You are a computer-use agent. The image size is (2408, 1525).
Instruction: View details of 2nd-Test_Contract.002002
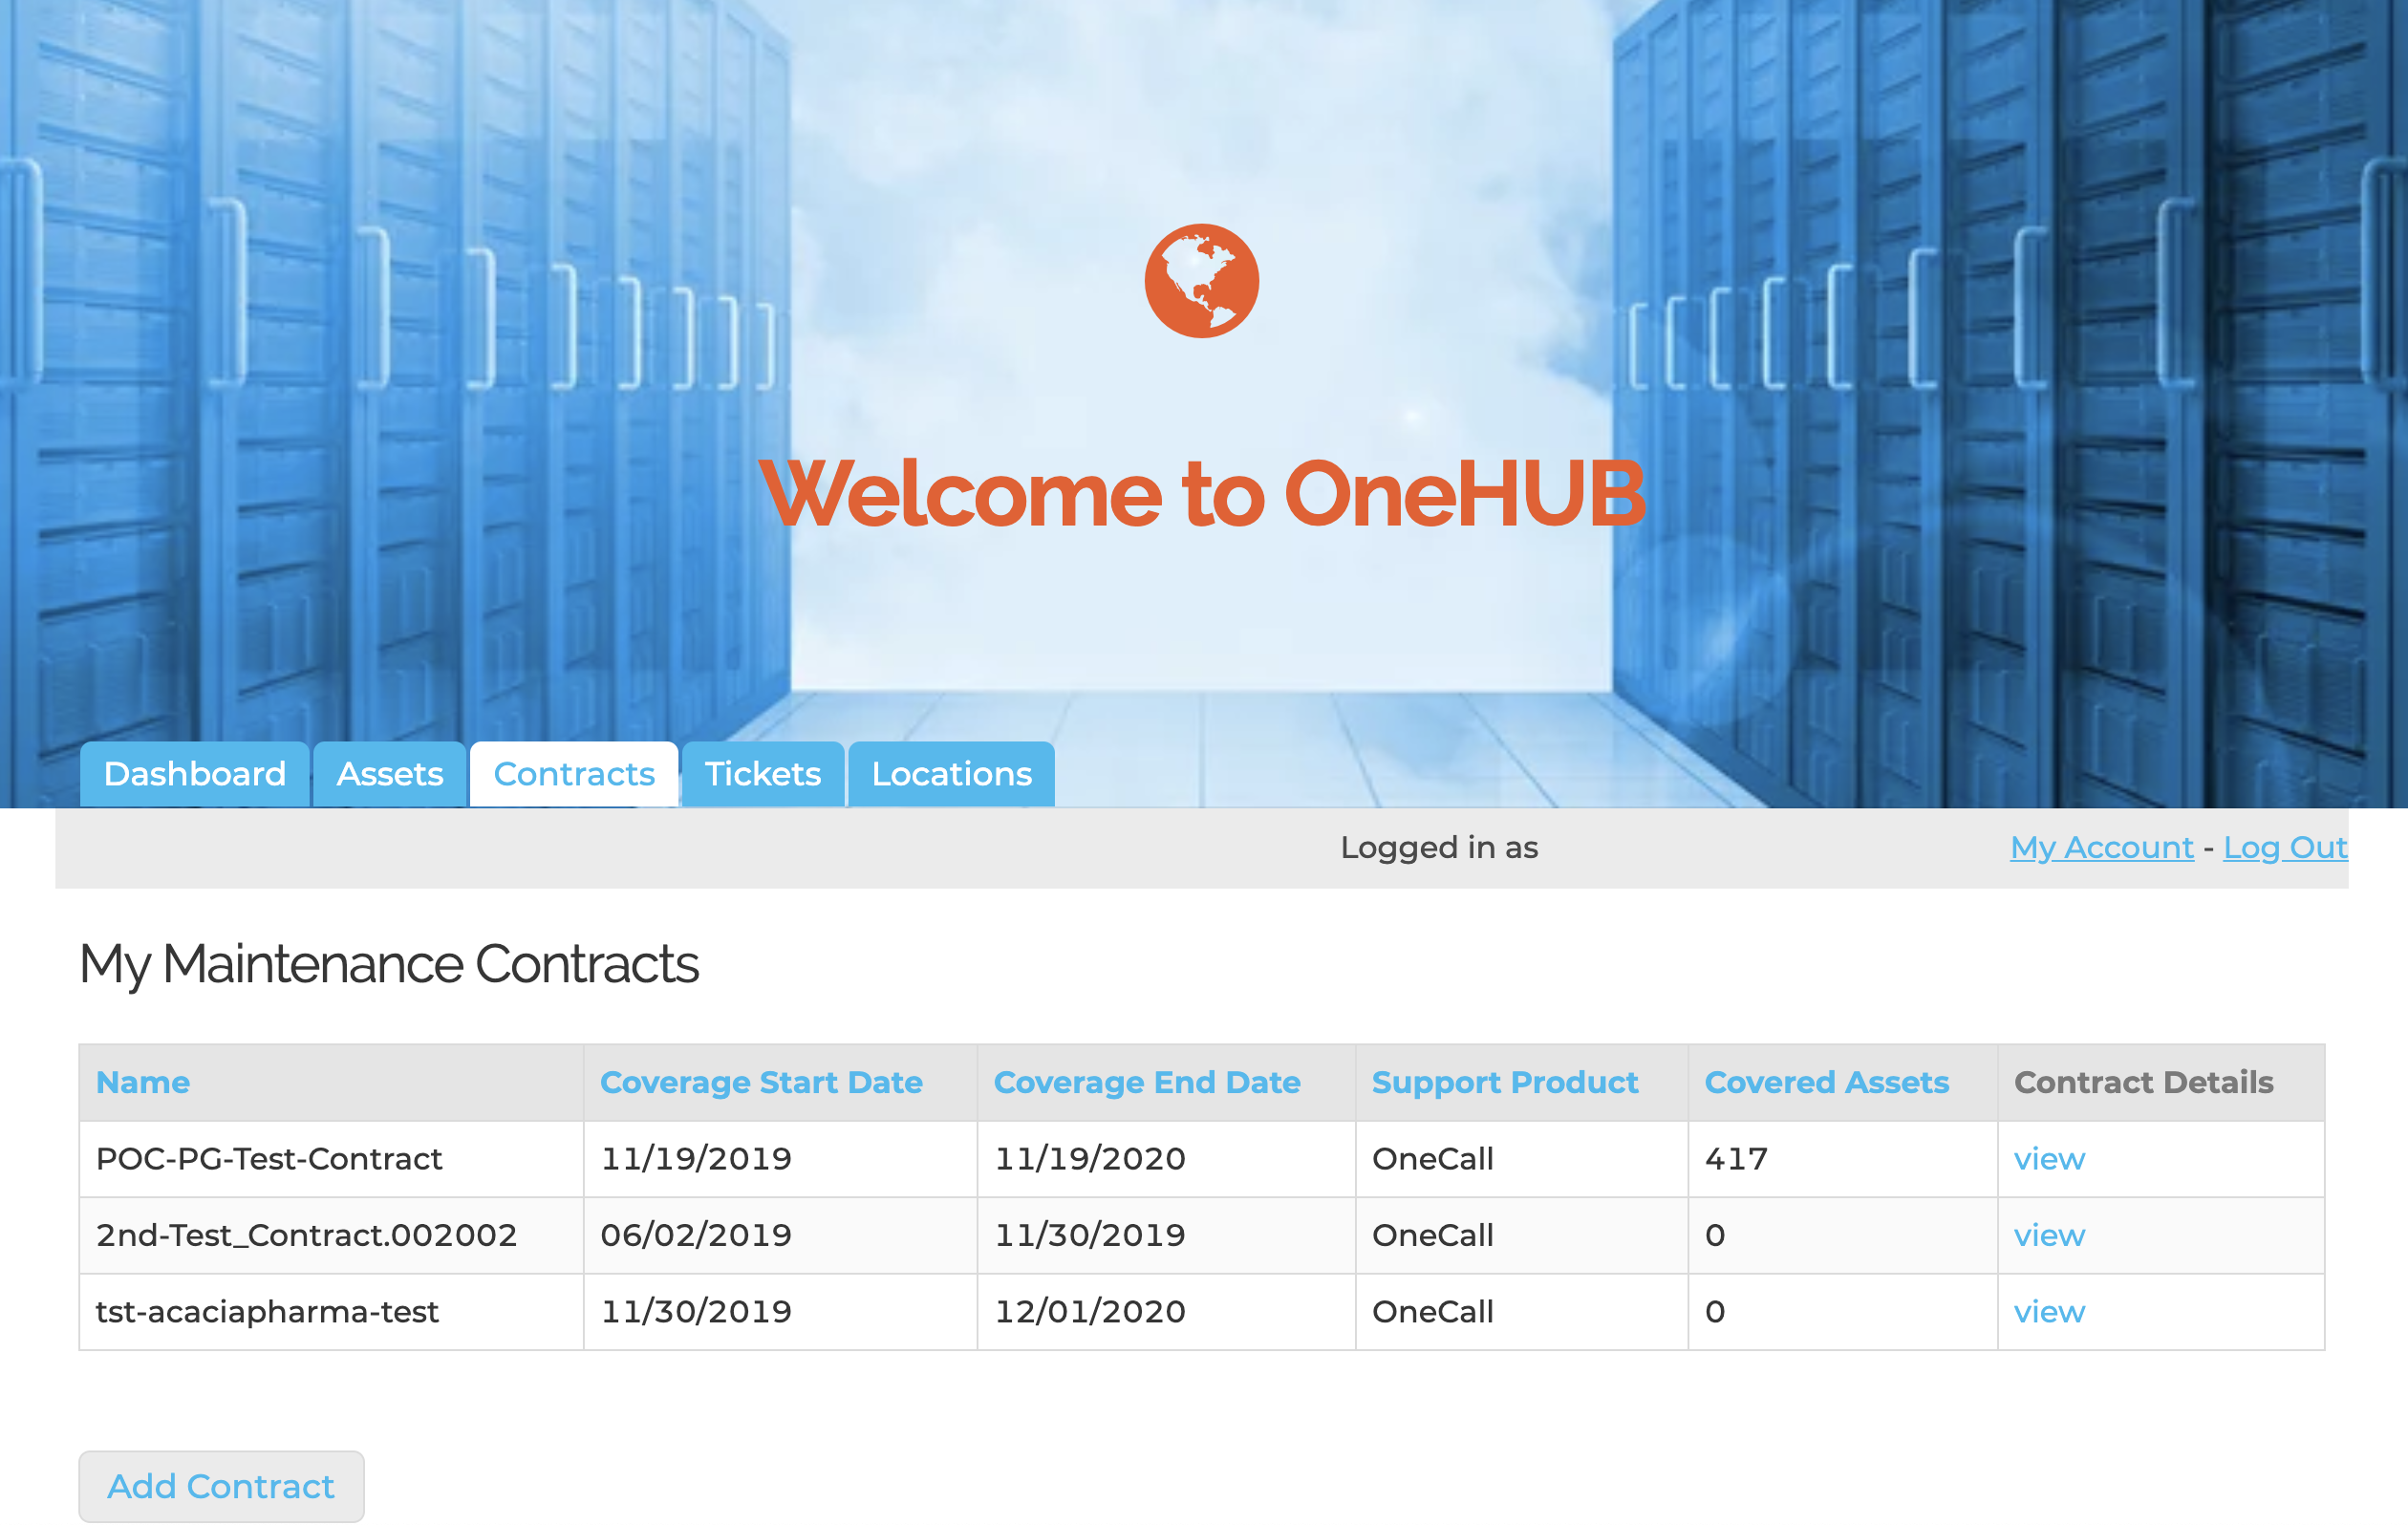(x=2048, y=1235)
